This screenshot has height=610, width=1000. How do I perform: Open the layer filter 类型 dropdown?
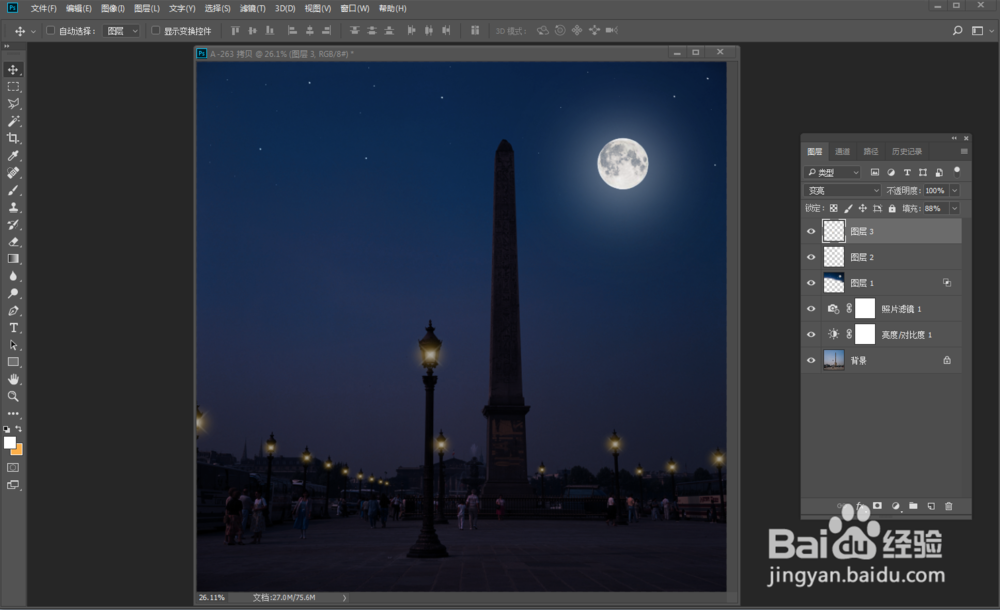[x=832, y=172]
